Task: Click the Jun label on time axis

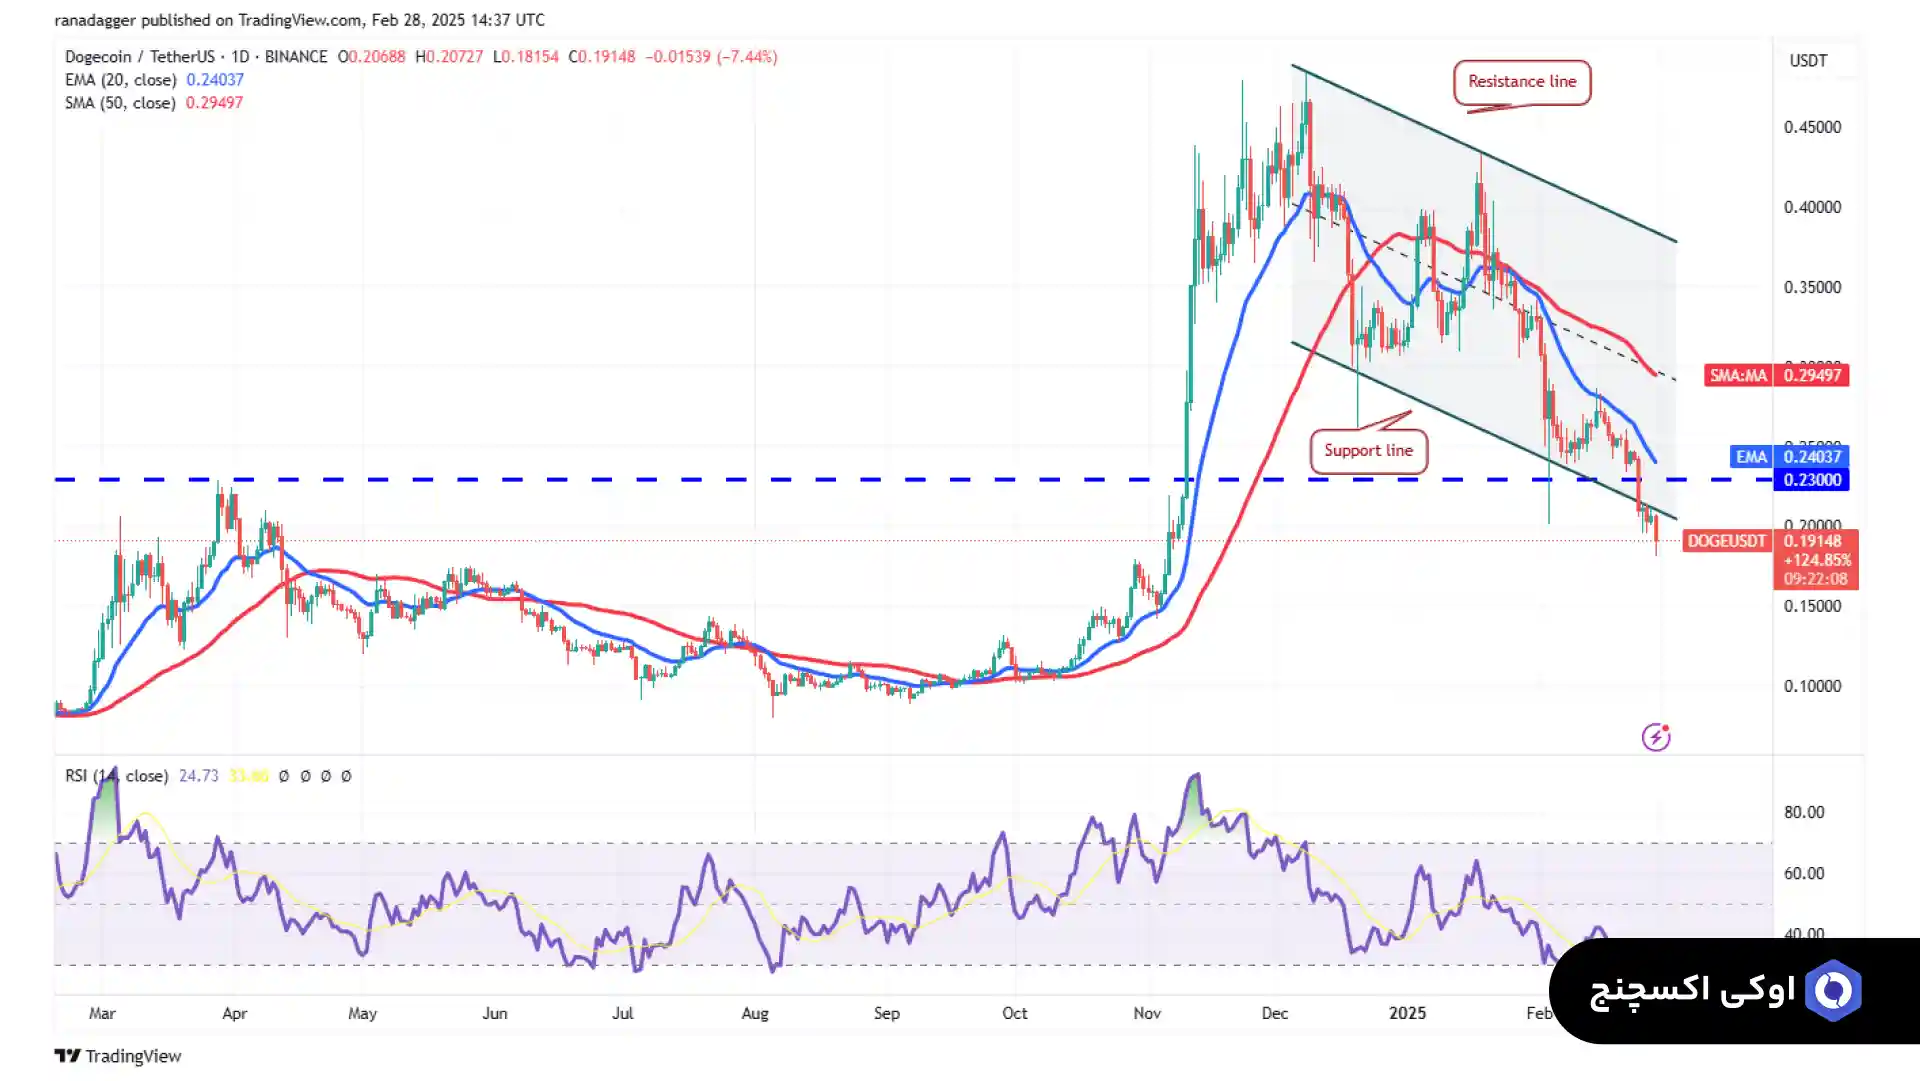Action: 494,1013
